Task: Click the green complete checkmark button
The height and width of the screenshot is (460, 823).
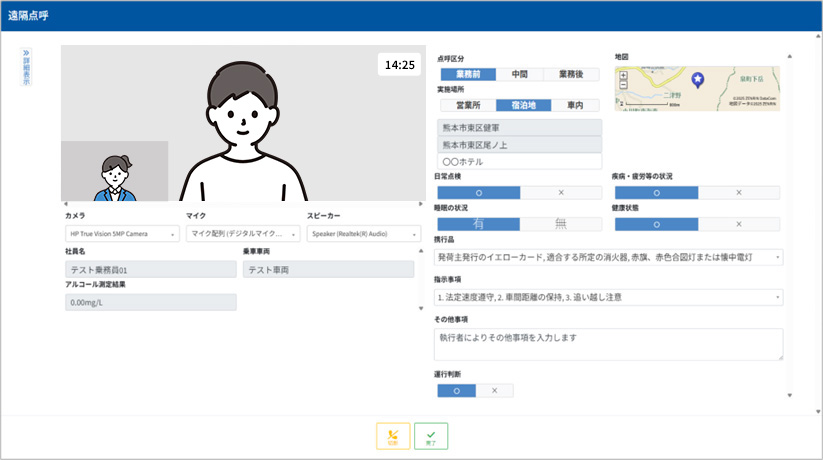Action: (x=431, y=436)
